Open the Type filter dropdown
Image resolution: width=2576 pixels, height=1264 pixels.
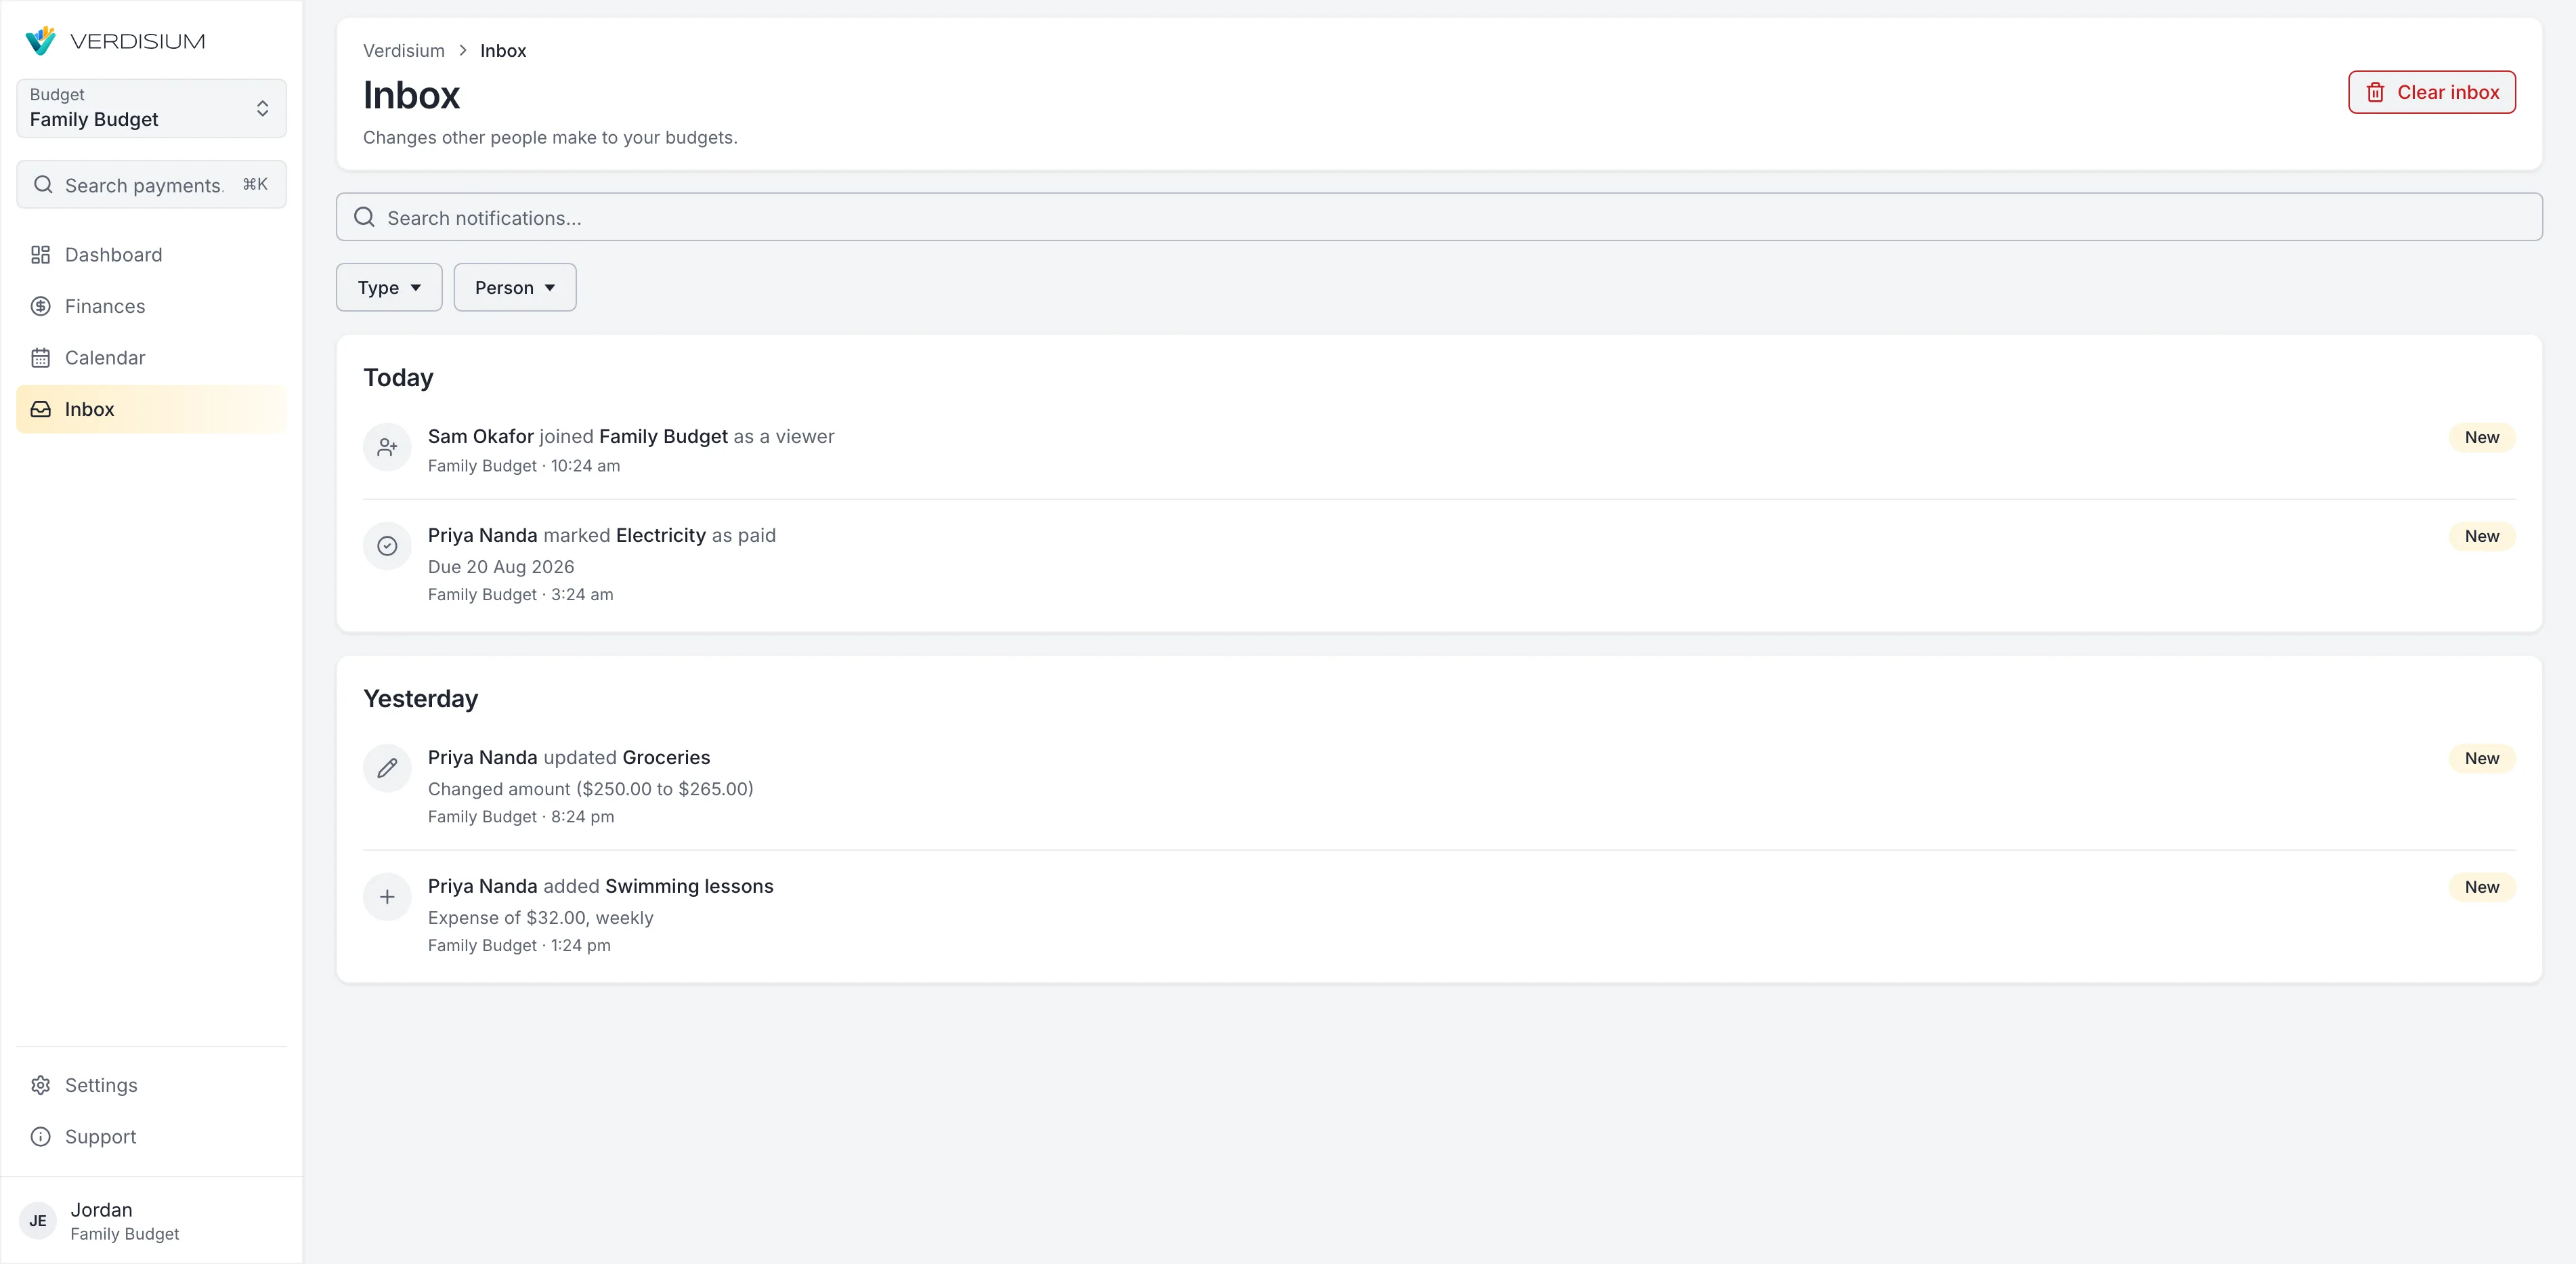point(389,287)
